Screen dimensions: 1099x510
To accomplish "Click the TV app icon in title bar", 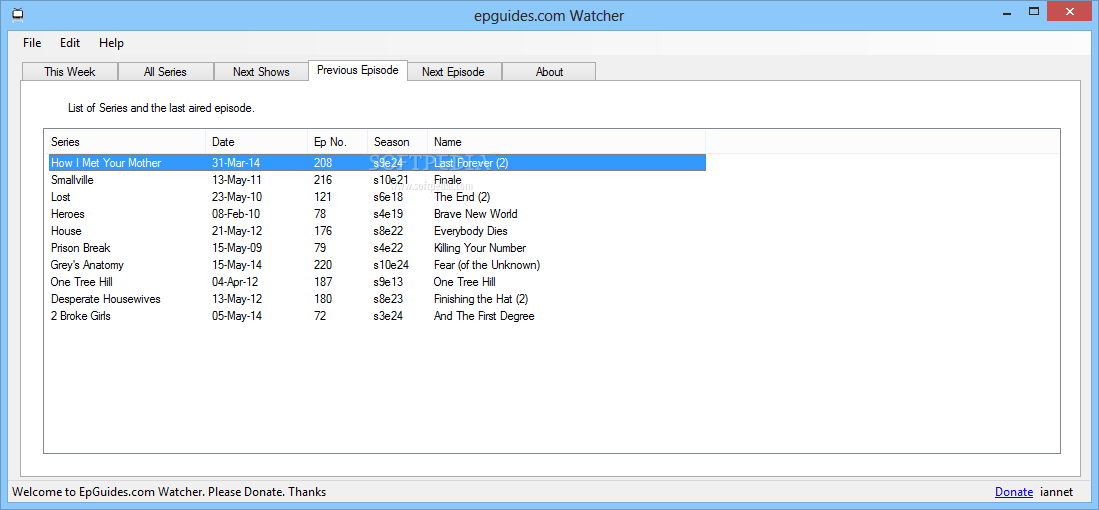I will point(18,14).
